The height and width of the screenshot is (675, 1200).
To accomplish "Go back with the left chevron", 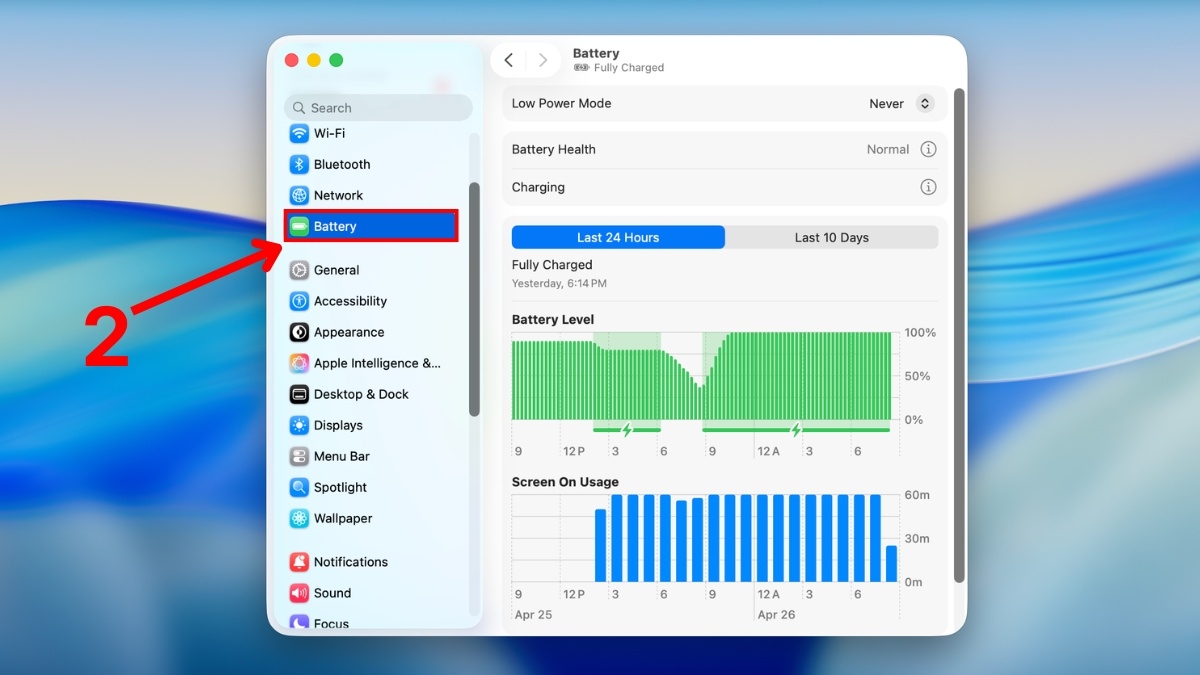I will pos(509,60).
